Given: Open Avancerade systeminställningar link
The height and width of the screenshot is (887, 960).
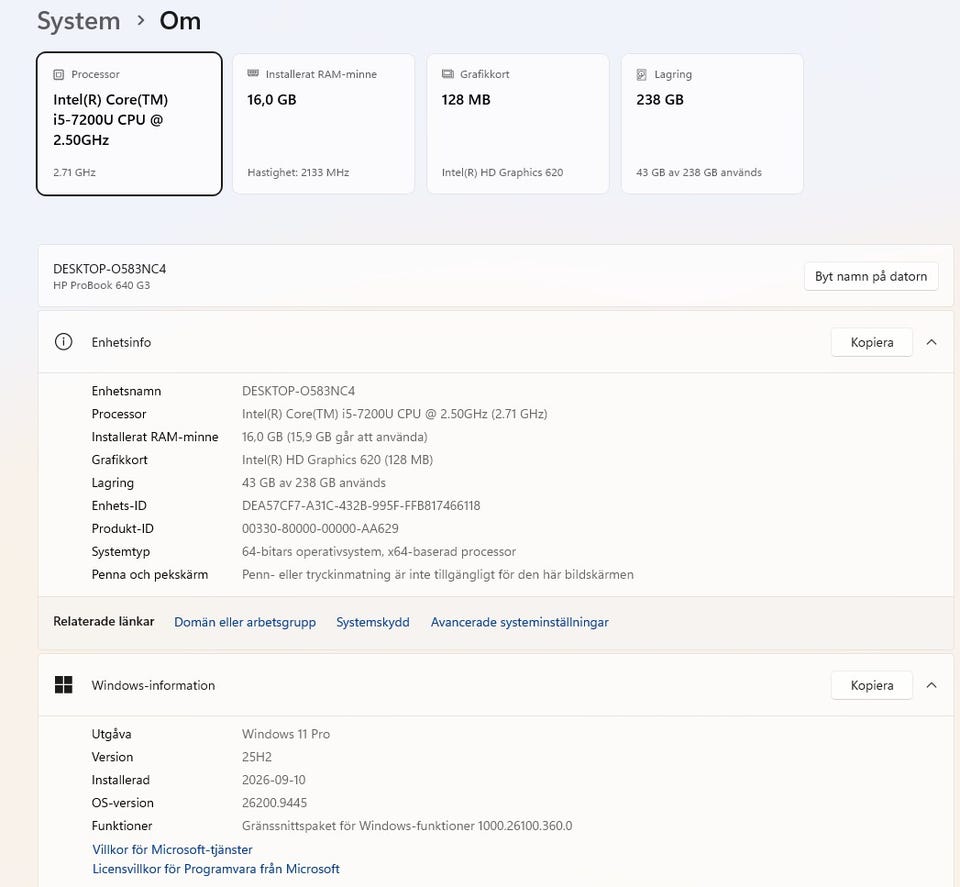Looking at the screenshot, I should tap(519, 622).
